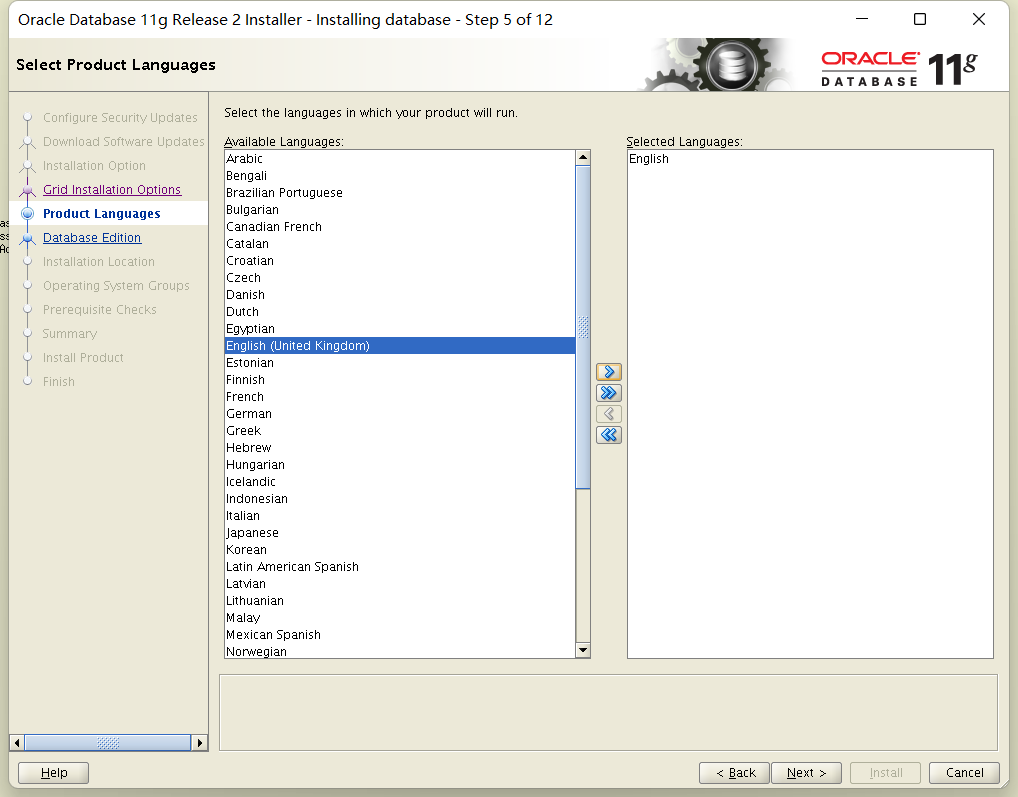Go to Database Edition step
Image resolution: width=1018 pixels, height=797 pixels.
(x=92, y=238)
